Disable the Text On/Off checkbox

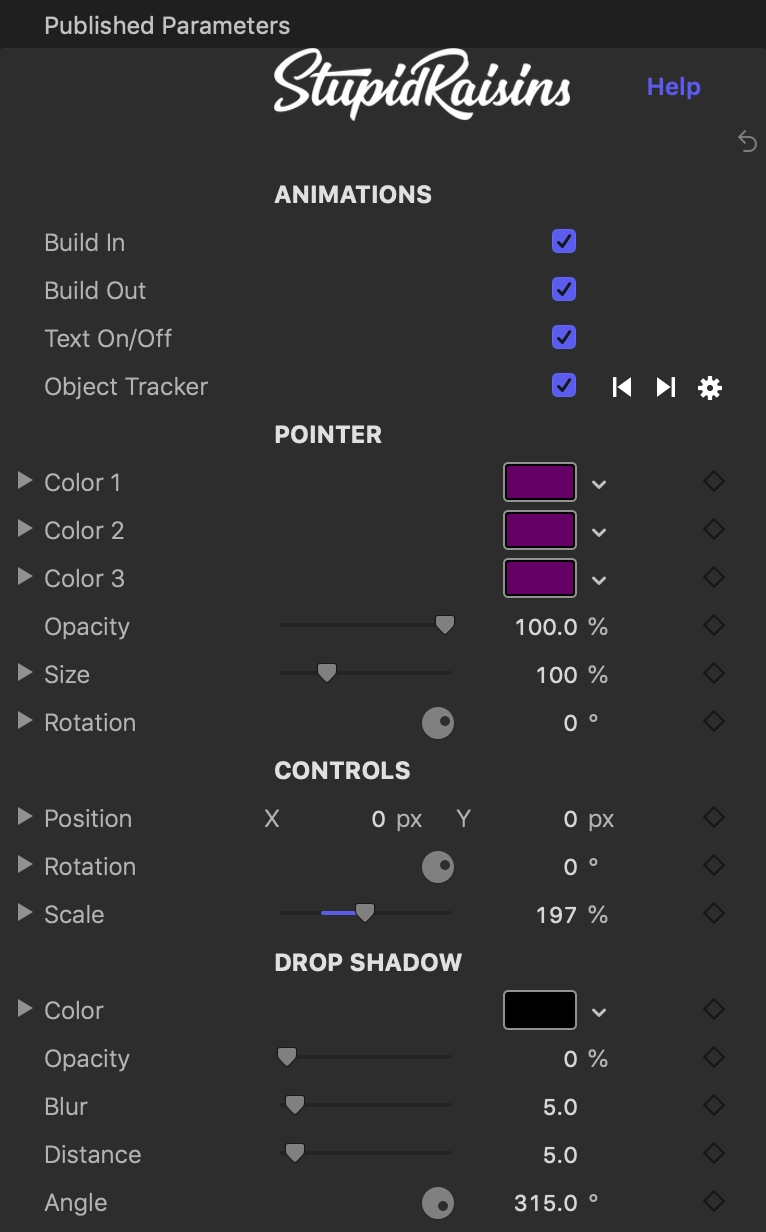point(564,338)
